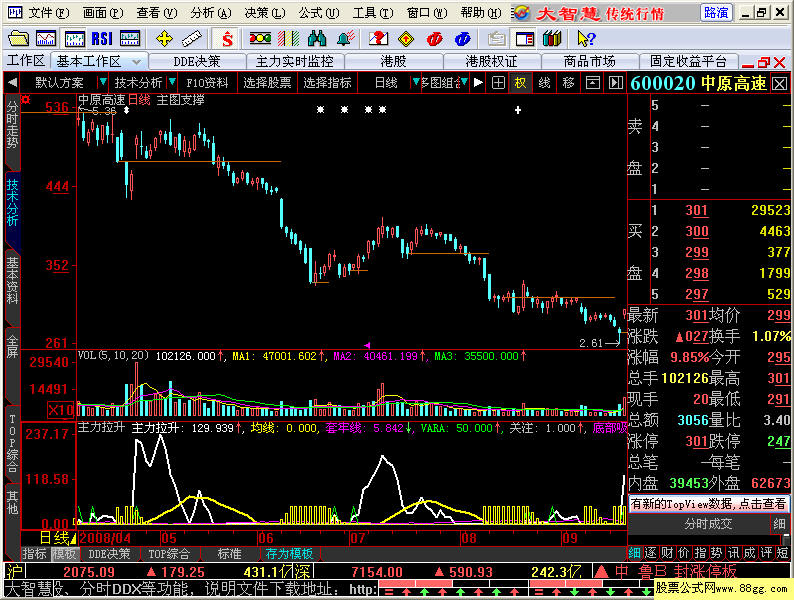
Task: Click the colored stripes indicator icon
Action: (288, 38)
